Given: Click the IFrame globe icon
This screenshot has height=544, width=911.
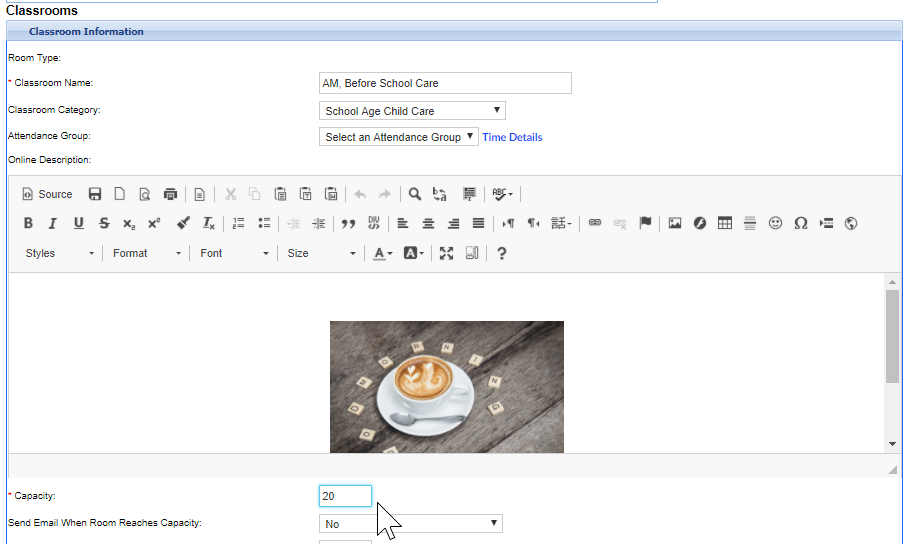Looking at the screenshot, I should point(851,223).
